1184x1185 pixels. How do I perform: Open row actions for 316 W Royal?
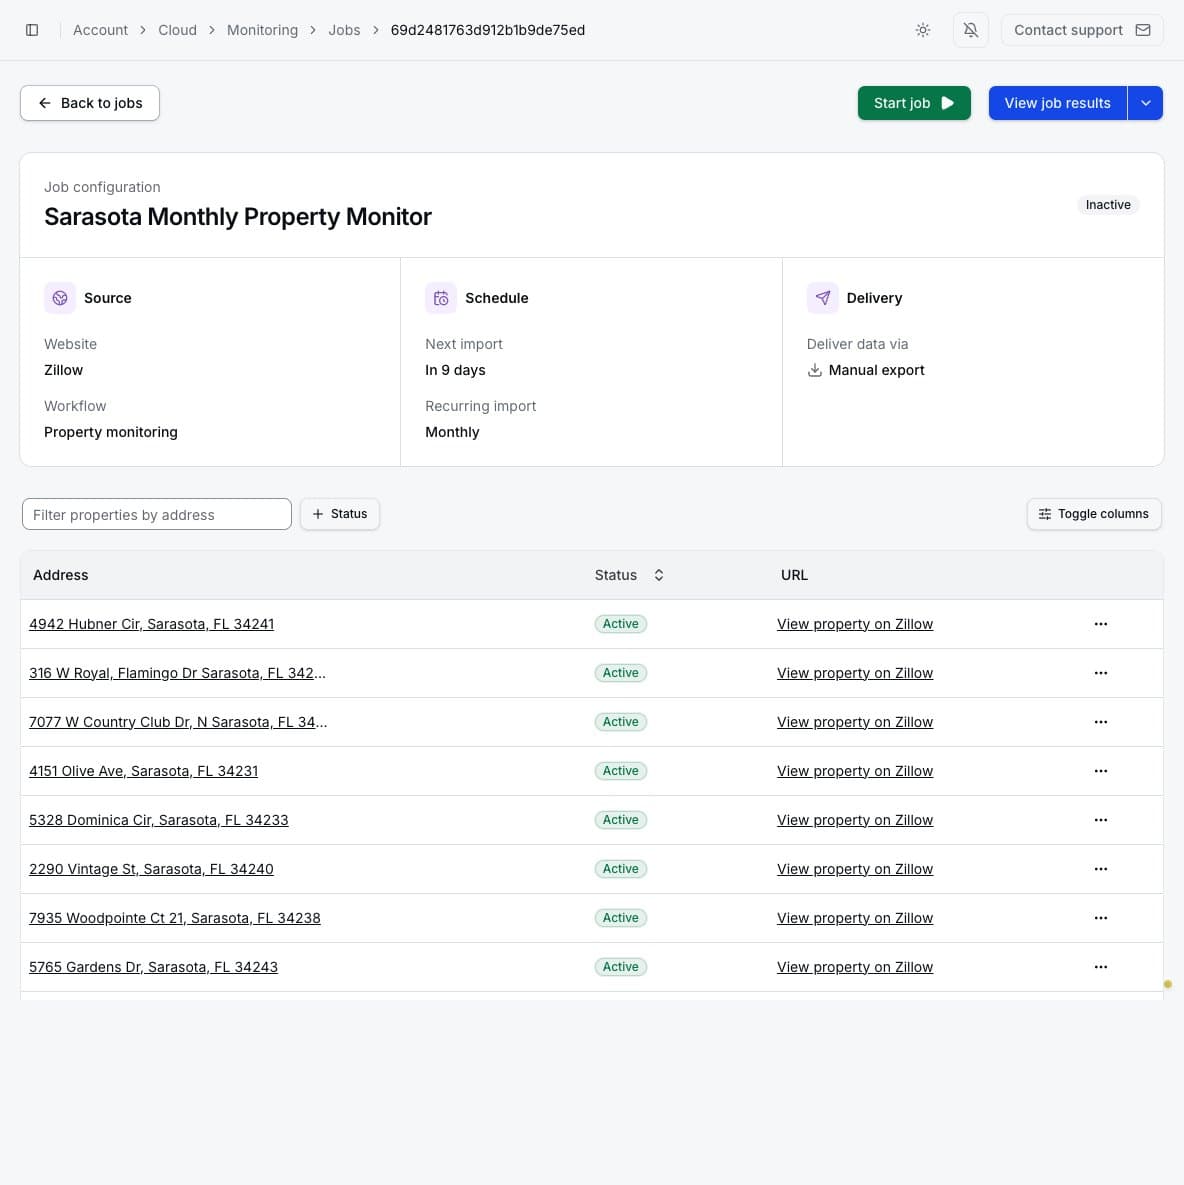point(1101,673)
